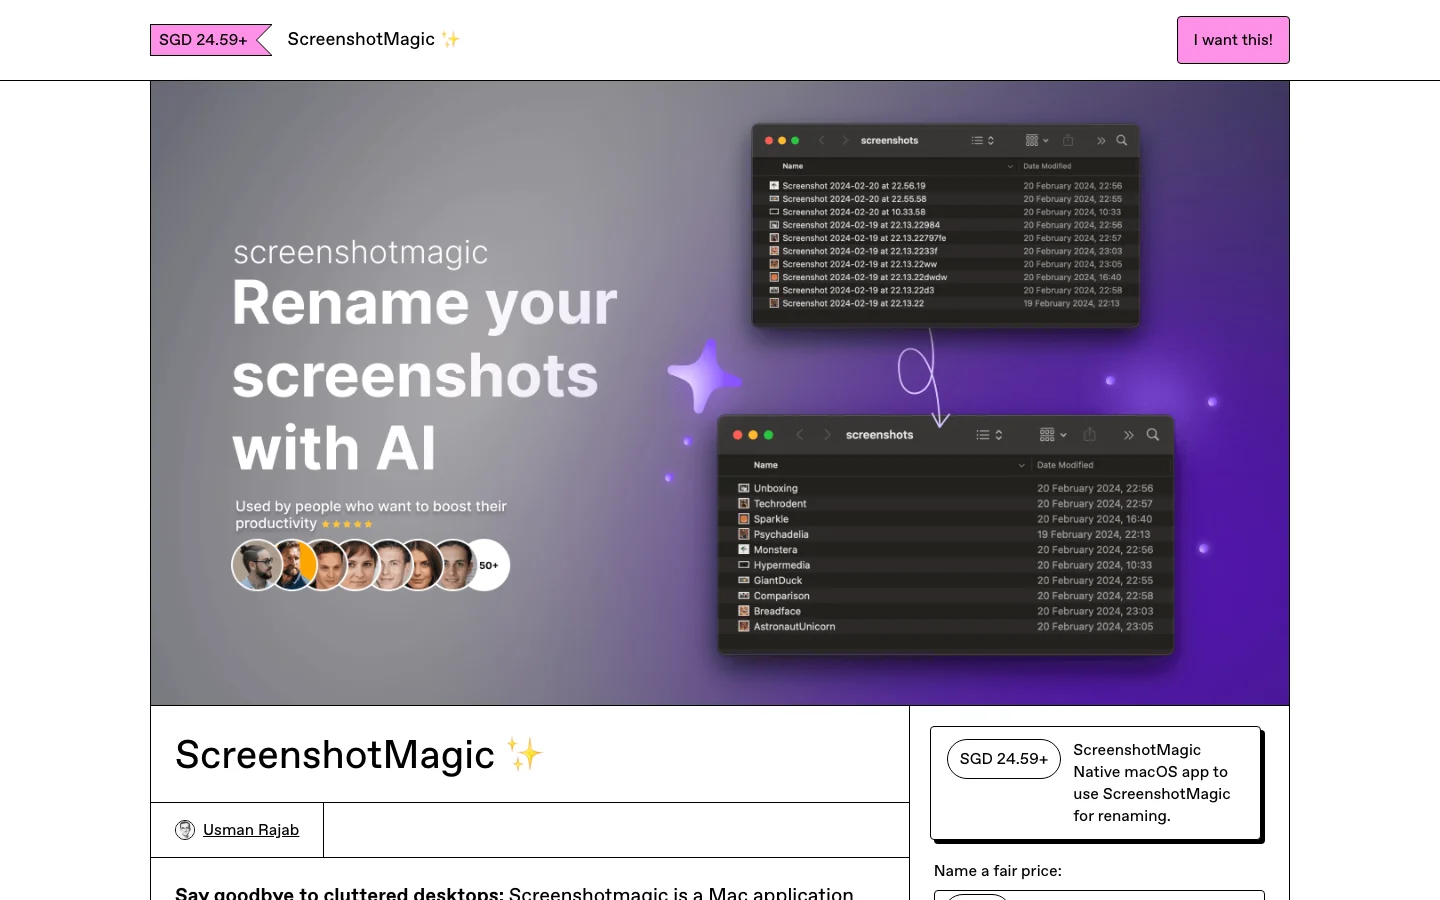Click the yellow star rating in hero
The image size is (1440, 900).
pos(347,524)
